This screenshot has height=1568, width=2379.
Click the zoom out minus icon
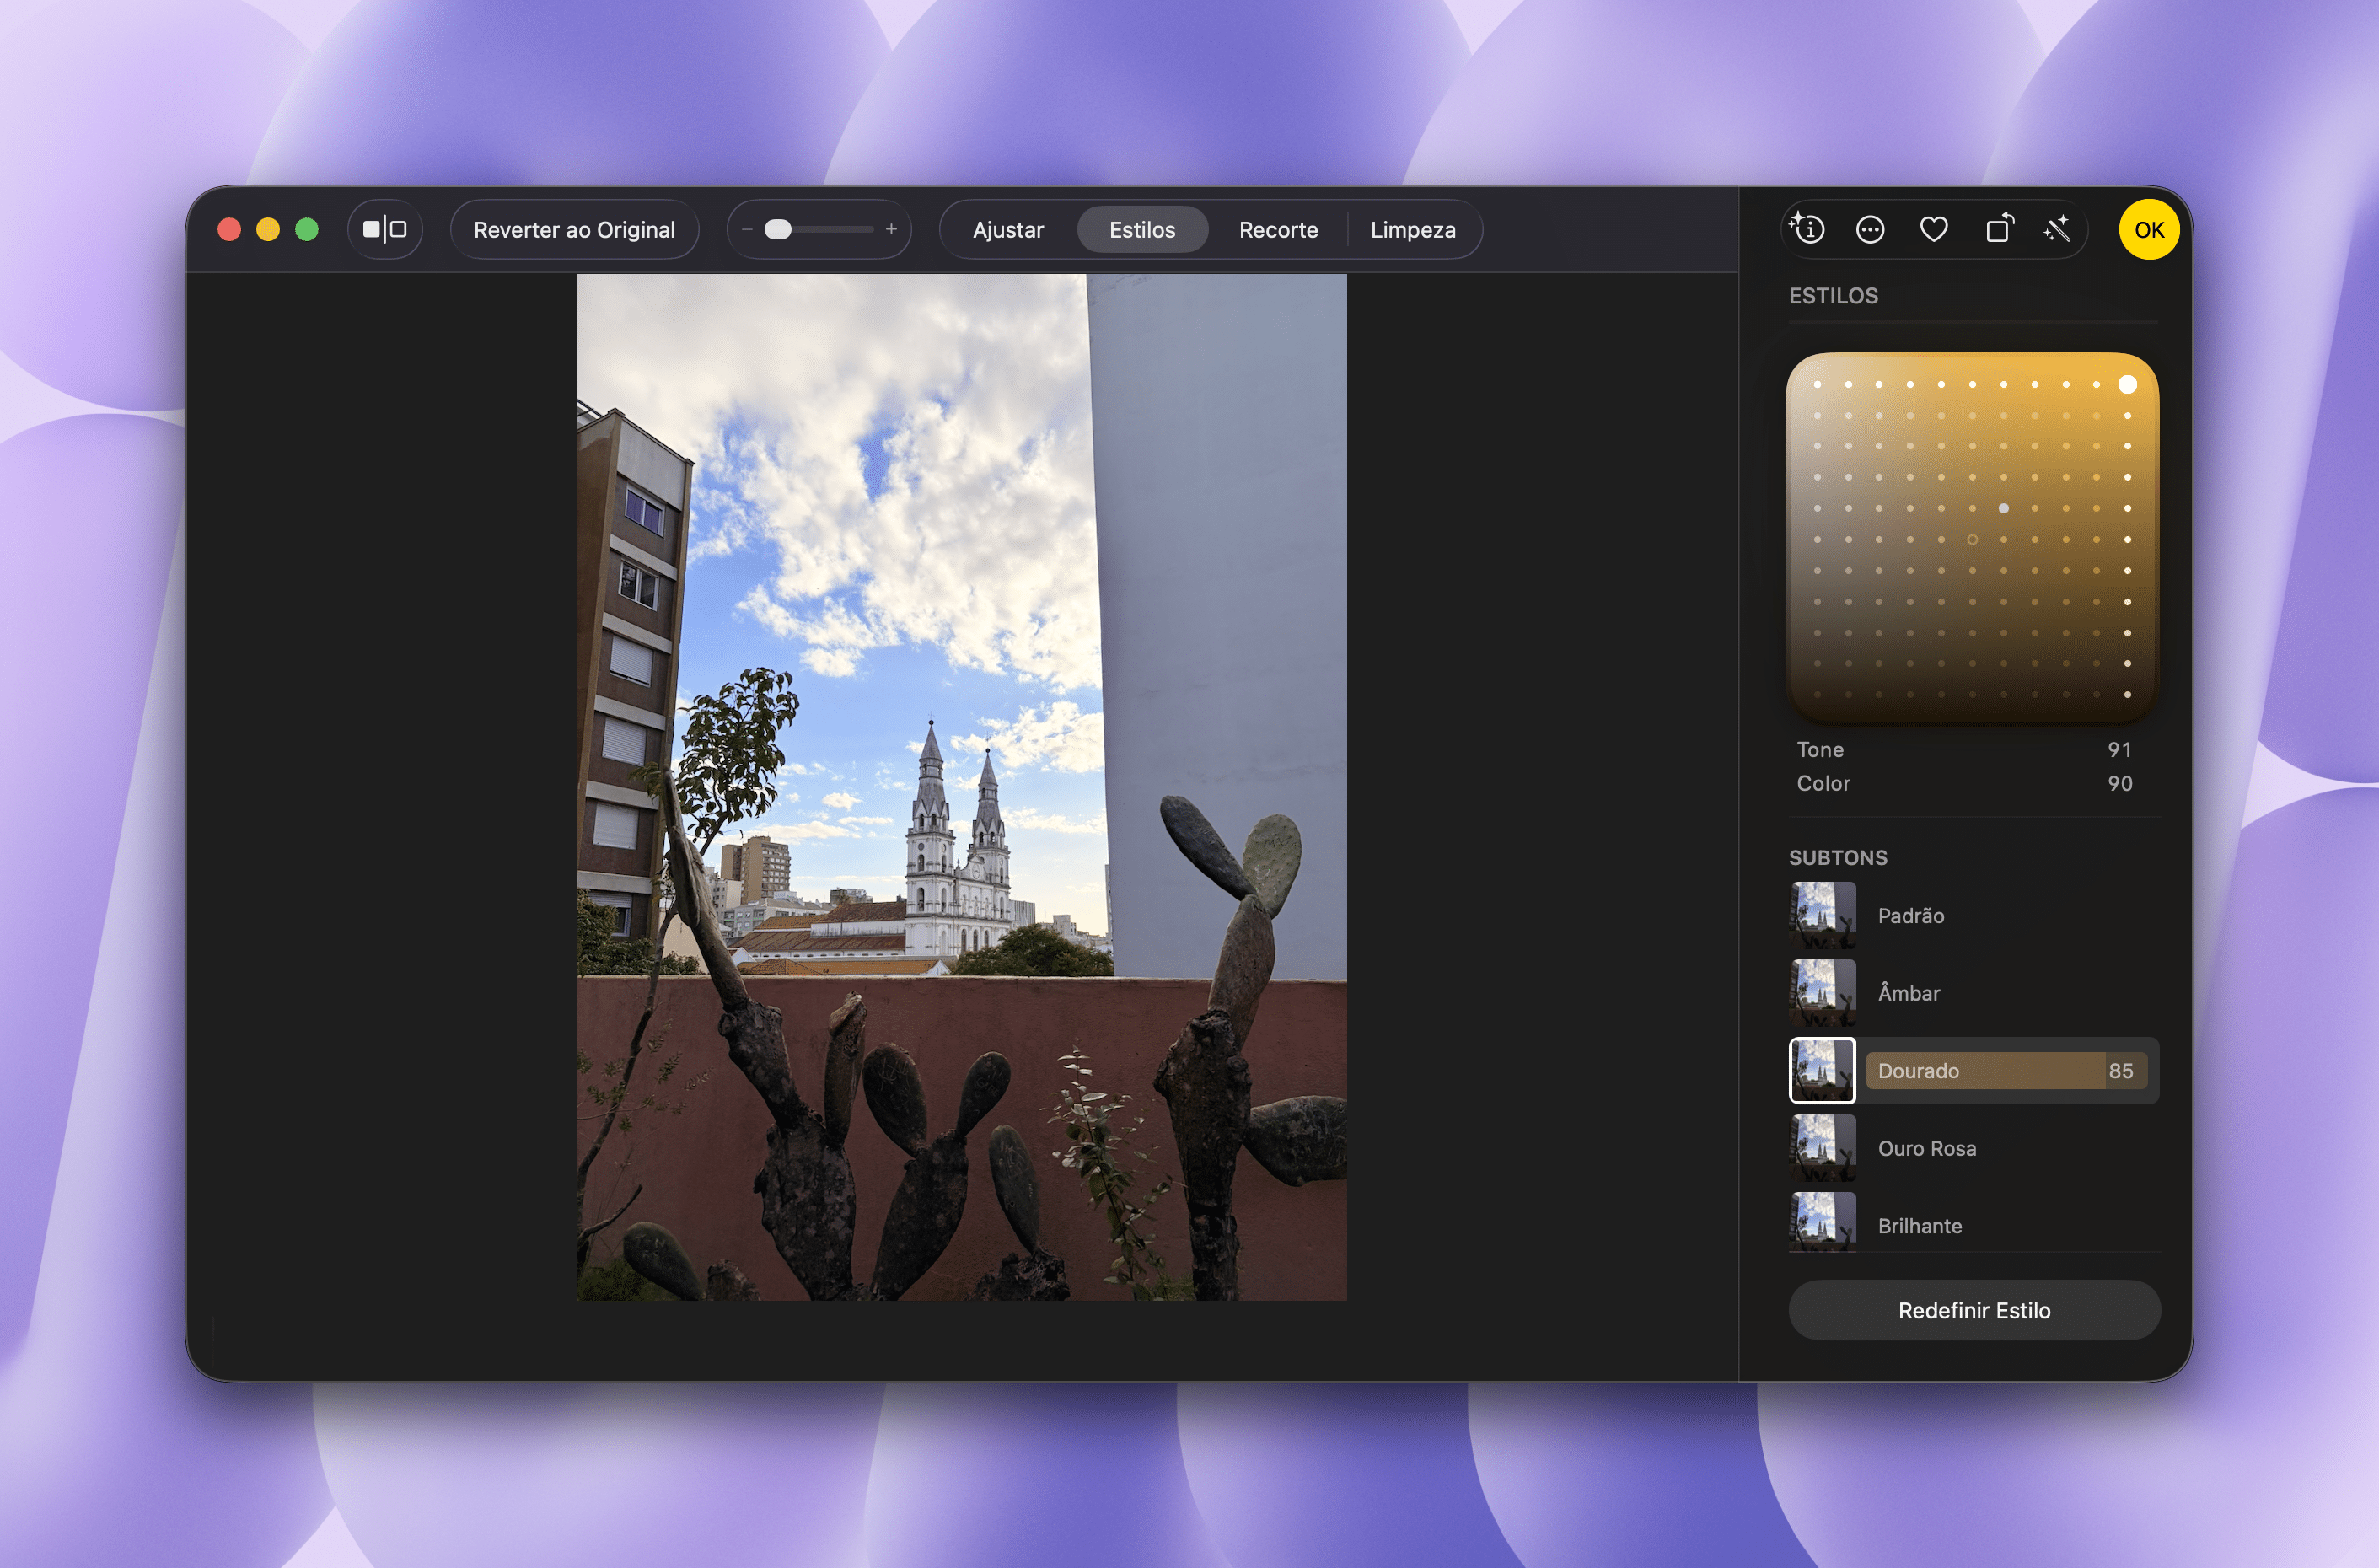pyautogui.click(x=746, y=230)
